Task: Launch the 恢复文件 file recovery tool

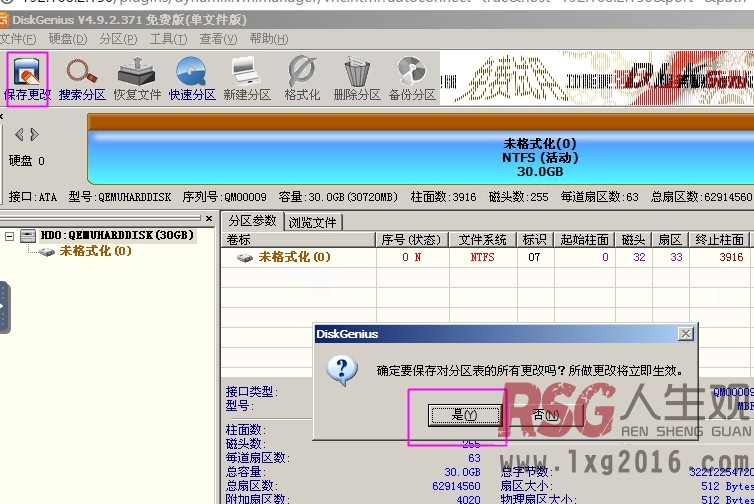Action: (x=137, y=79)
